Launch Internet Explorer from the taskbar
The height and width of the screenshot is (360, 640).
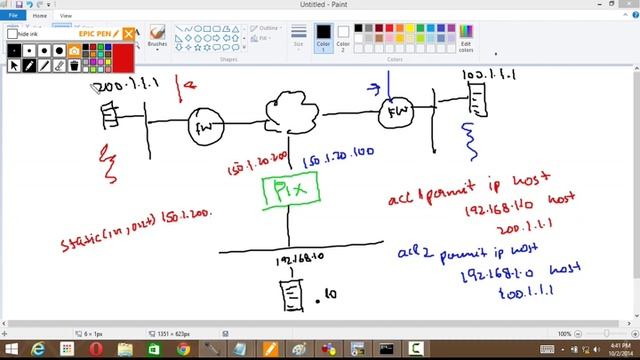38,349
